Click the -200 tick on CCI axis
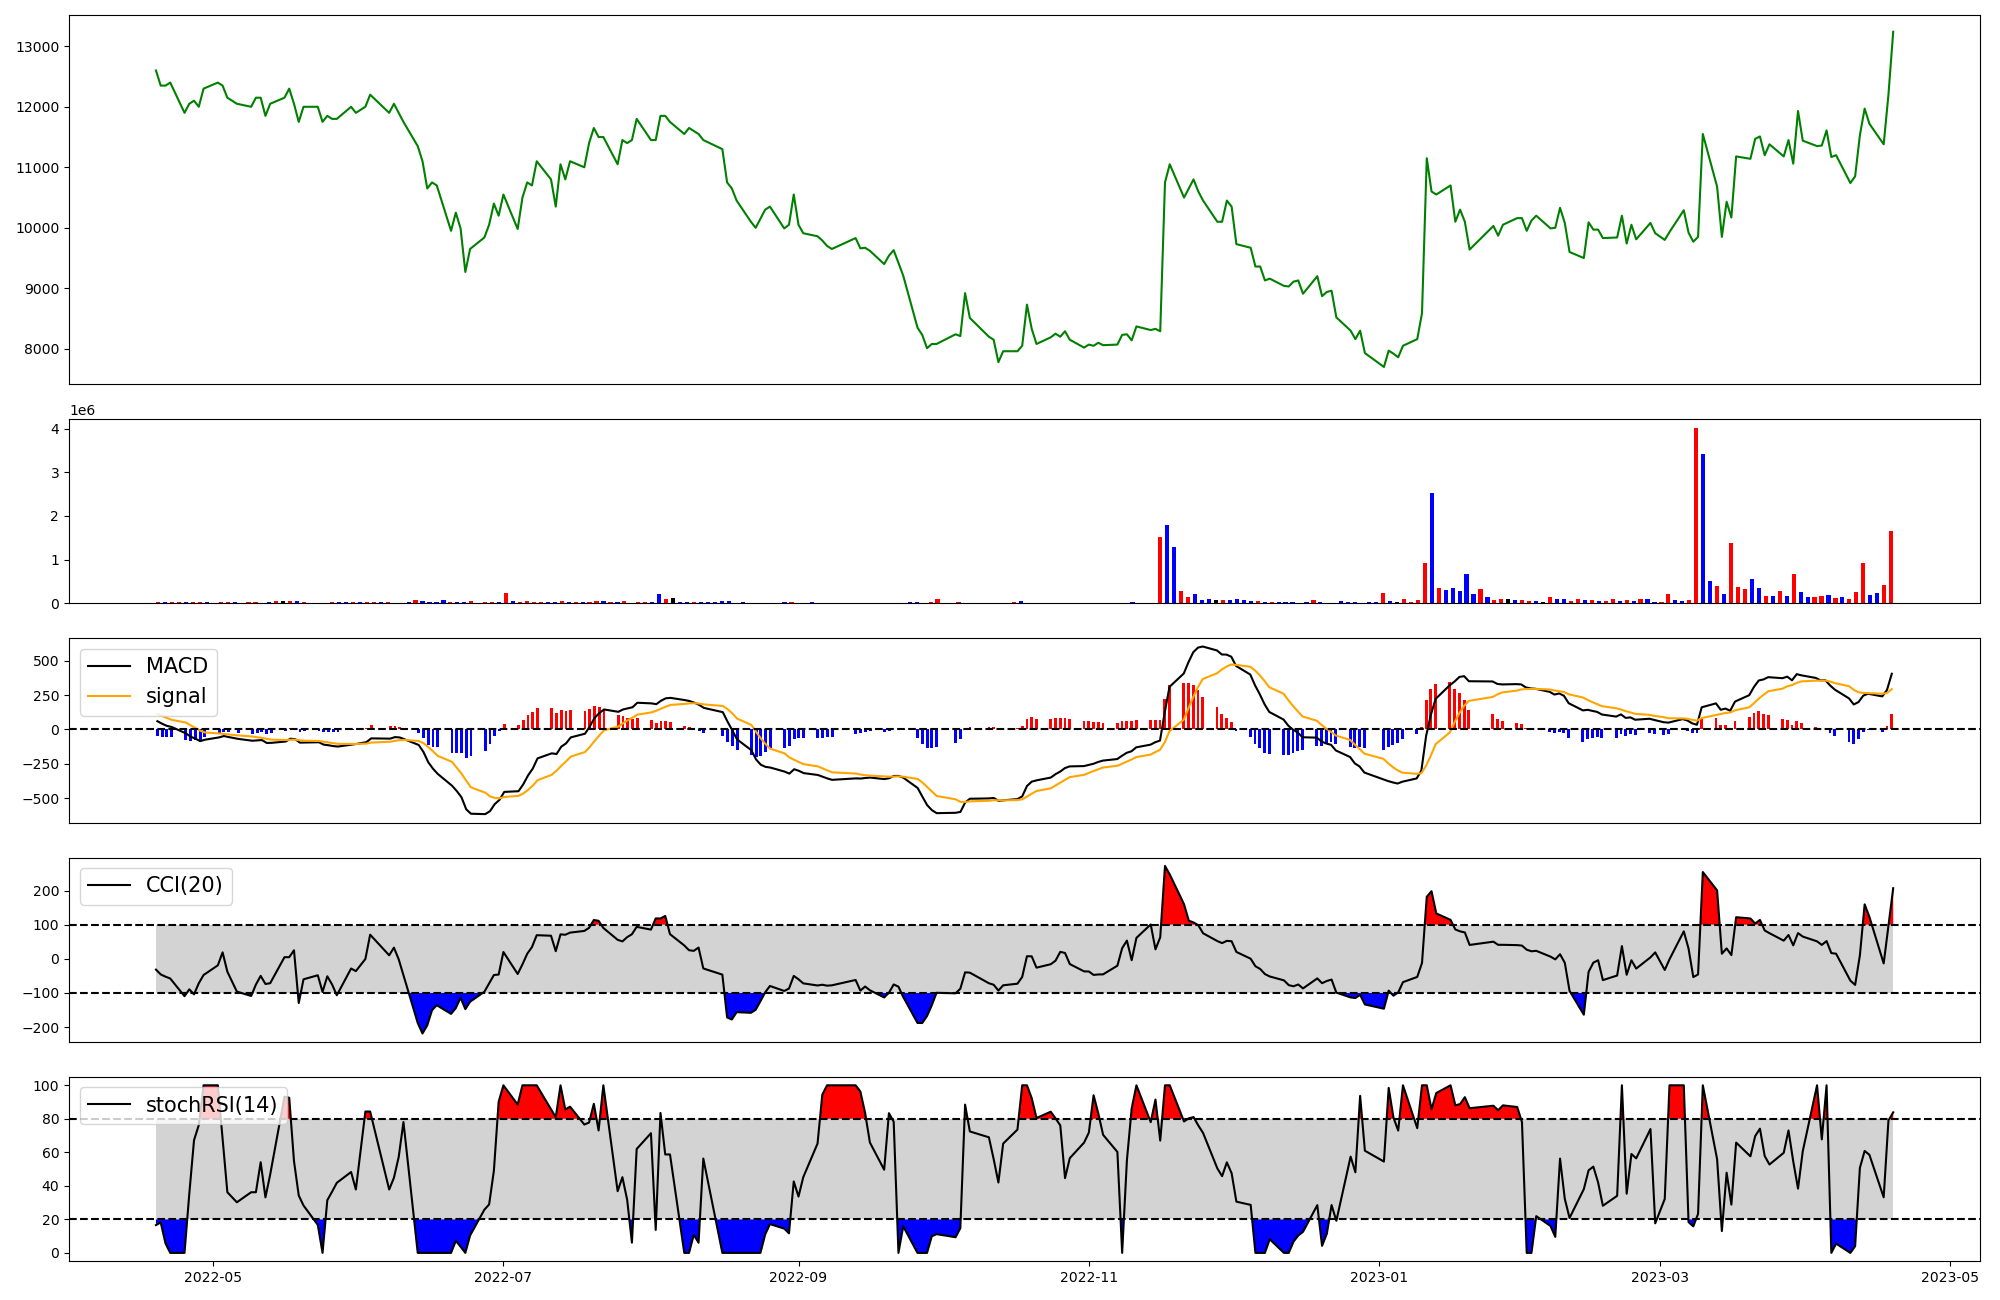This screenshot has width=2000, height=1300. pos(41,1028)
